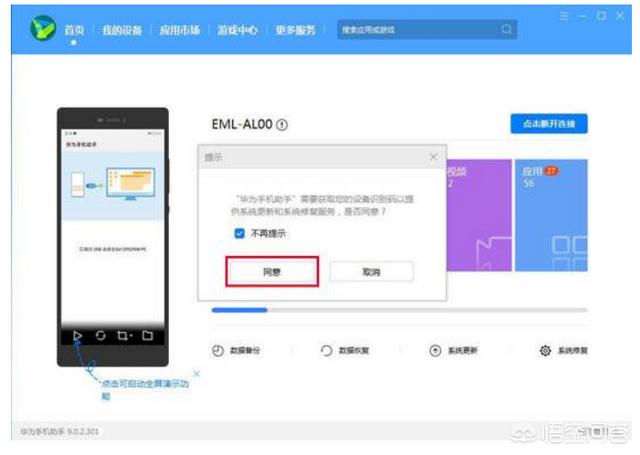640x455 pixels.
Task: Switch to 我的设备 tab
Action: tap(122, 30)
